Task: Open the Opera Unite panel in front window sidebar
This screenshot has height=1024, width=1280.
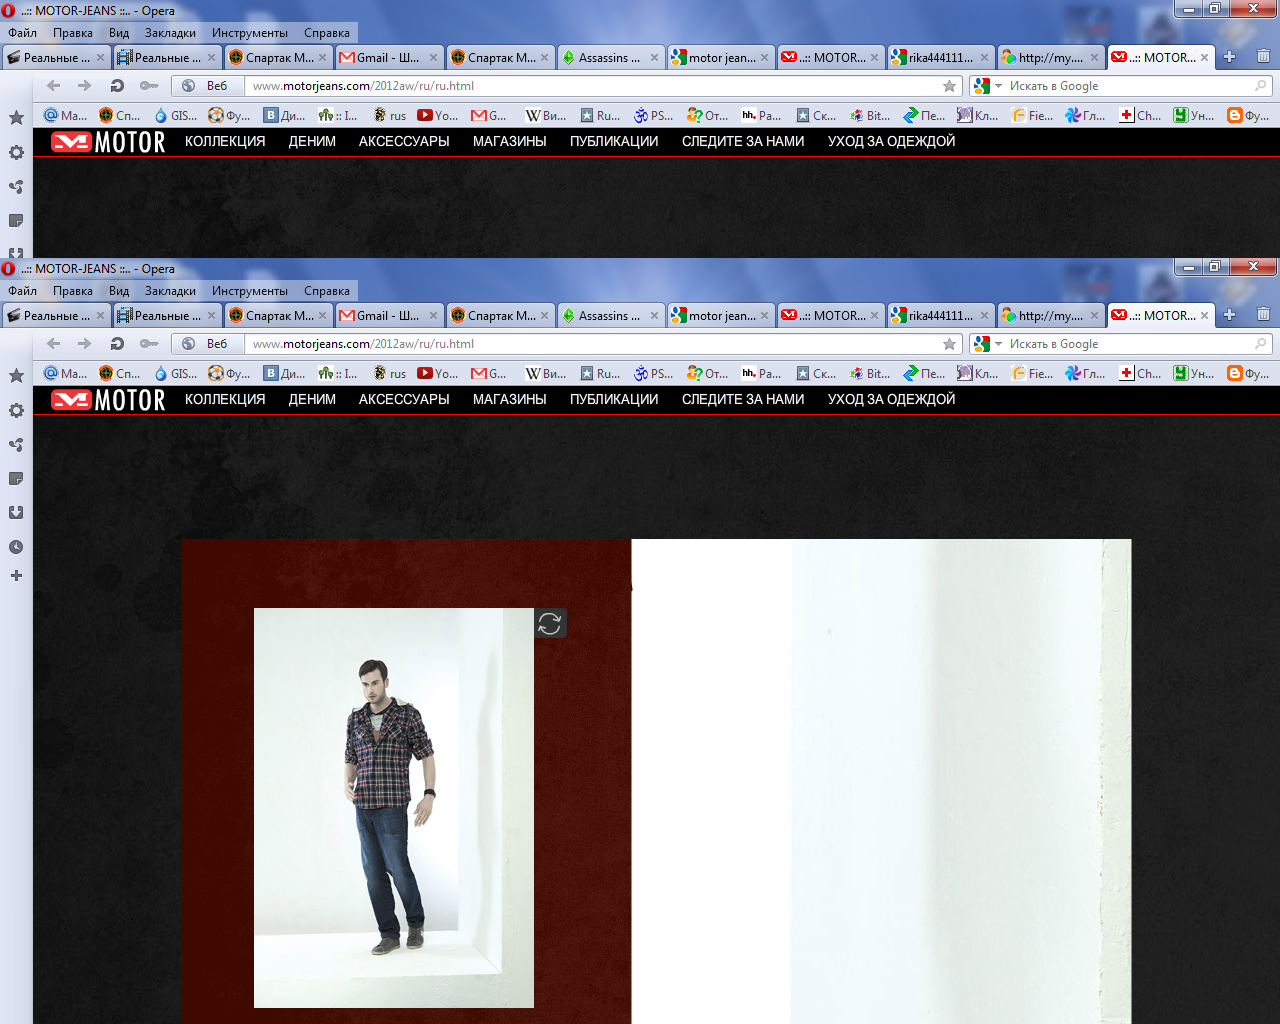Action: click(16, 445)
